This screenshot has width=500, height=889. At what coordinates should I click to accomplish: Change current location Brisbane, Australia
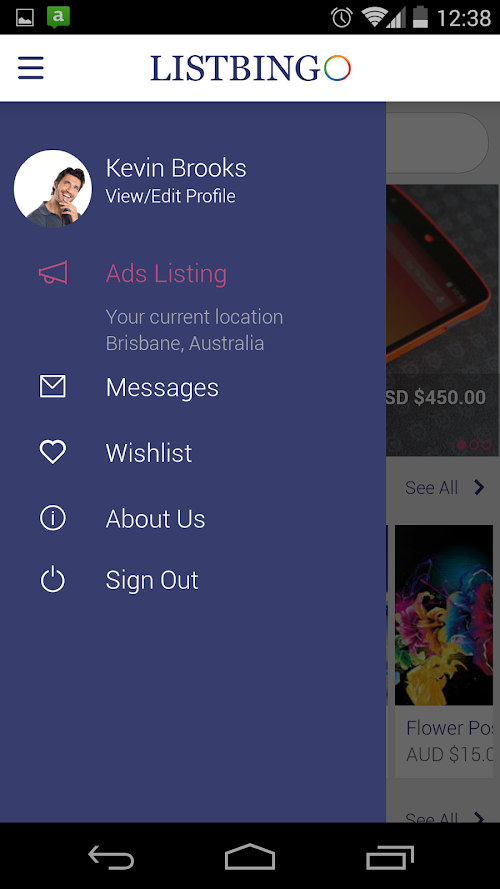(194, 330)
